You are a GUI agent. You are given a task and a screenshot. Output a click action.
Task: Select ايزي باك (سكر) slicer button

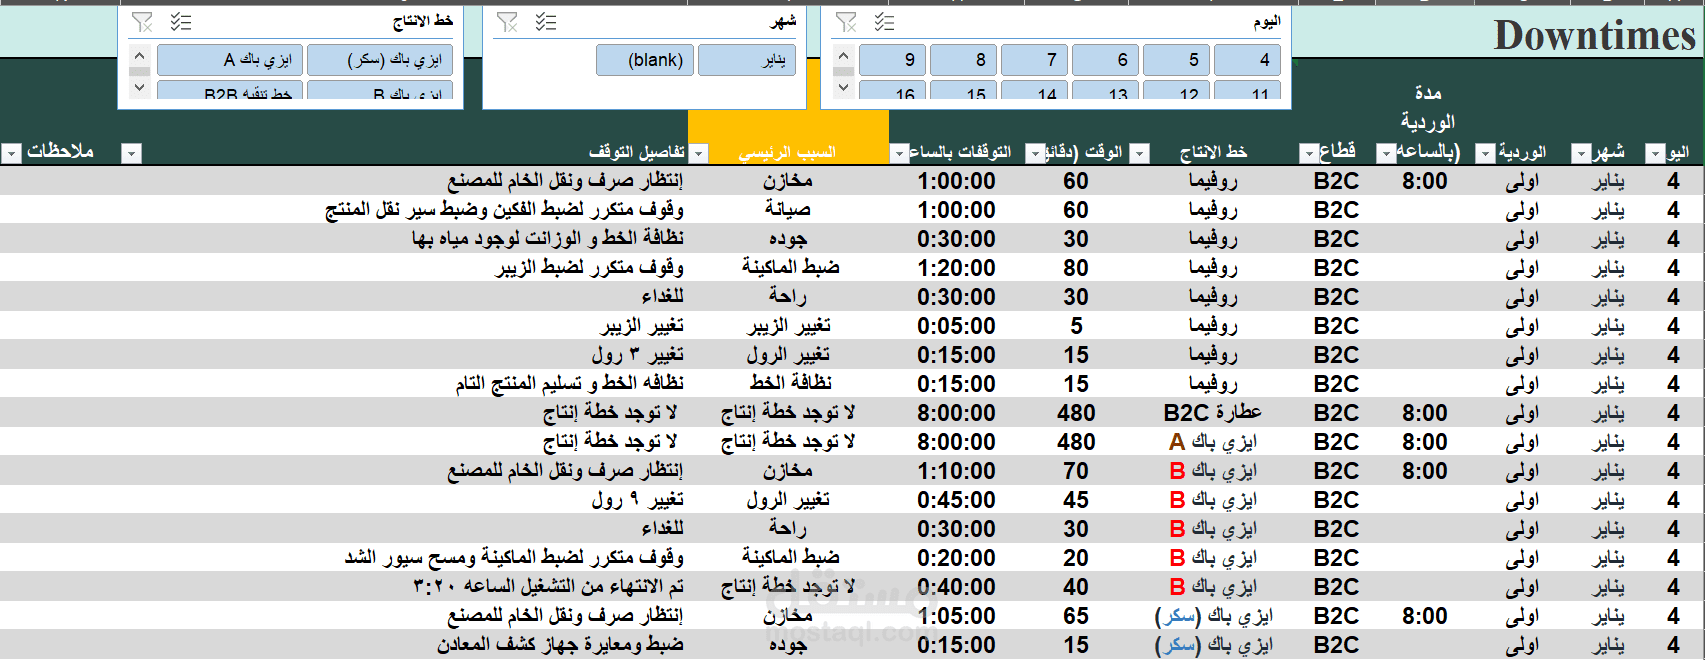click(380, 60)
